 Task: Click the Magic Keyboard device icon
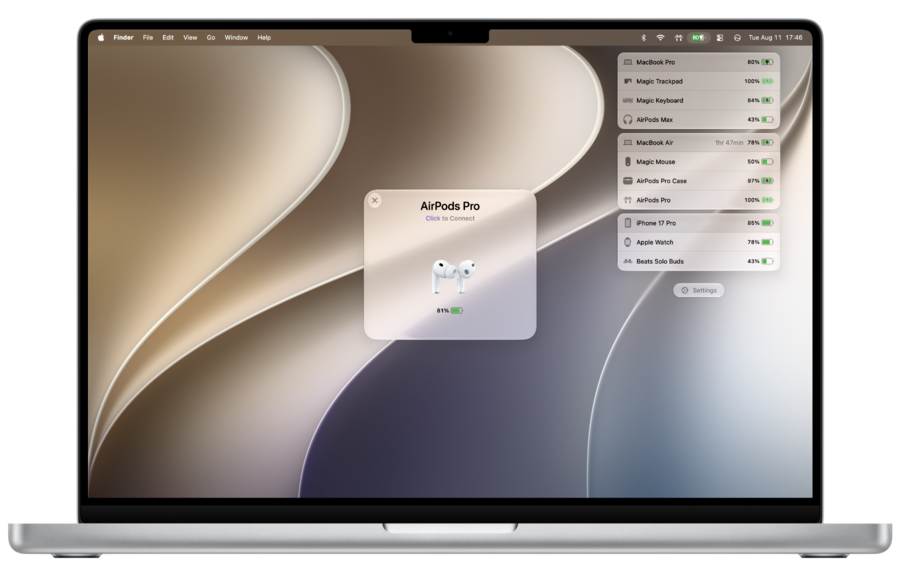click(627, 100)
